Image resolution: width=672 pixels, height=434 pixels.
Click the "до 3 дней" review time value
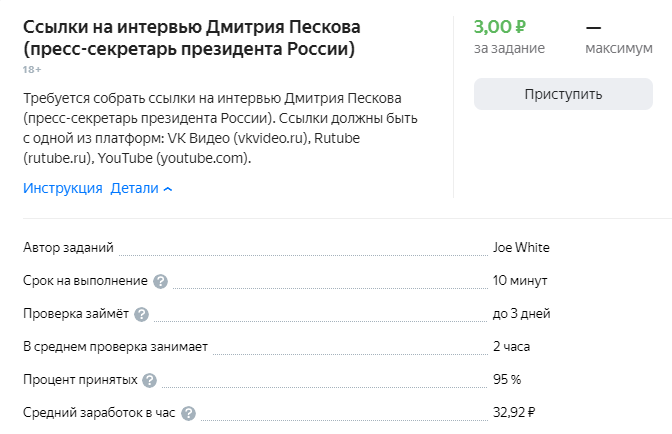[521, 314]
